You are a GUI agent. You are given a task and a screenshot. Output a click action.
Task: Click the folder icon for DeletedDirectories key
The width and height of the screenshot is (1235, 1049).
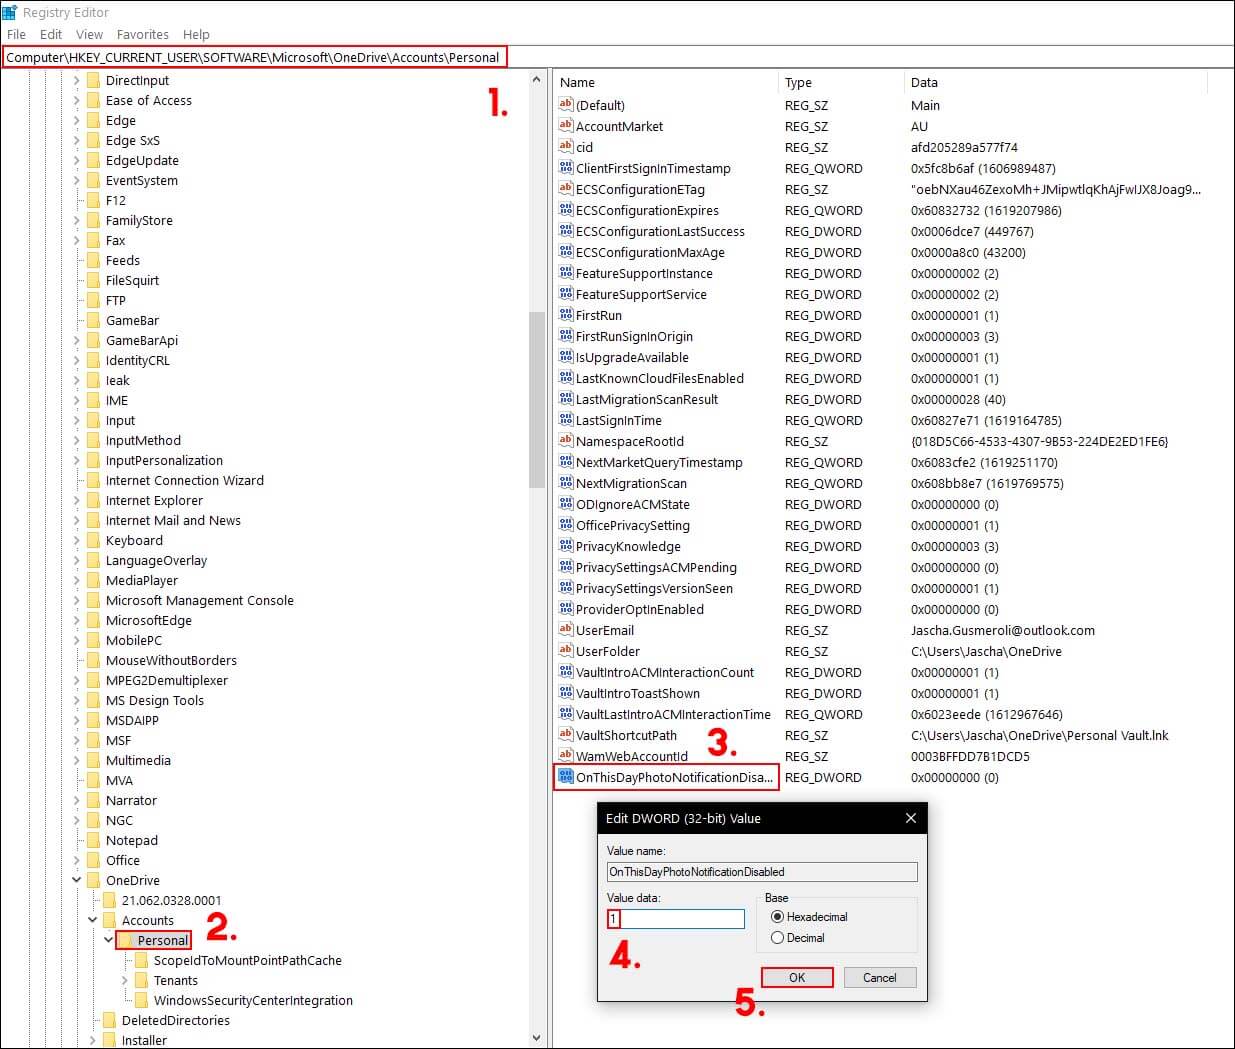pos(110,1020)
